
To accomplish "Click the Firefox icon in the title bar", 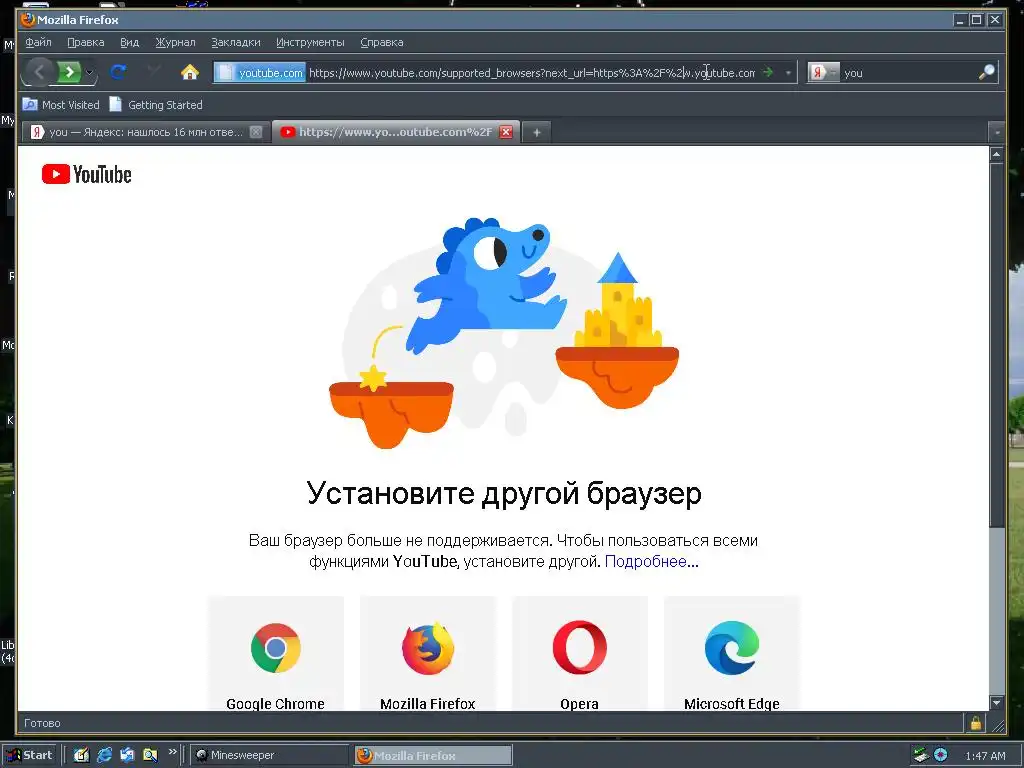I will click(x=27, y=20).
